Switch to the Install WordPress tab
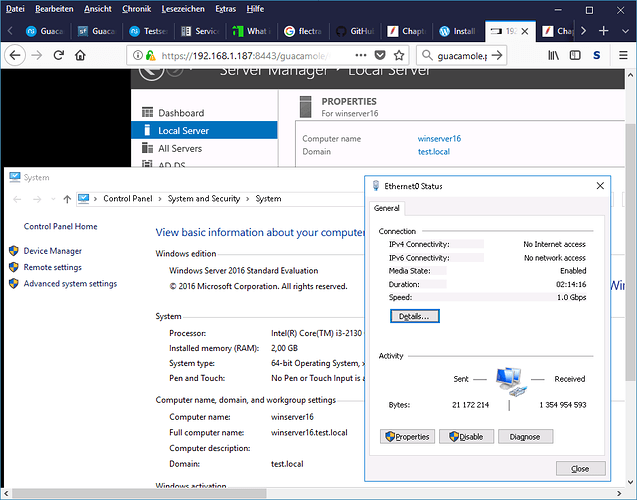Viewport: 637px width, 500px height. 458,31
